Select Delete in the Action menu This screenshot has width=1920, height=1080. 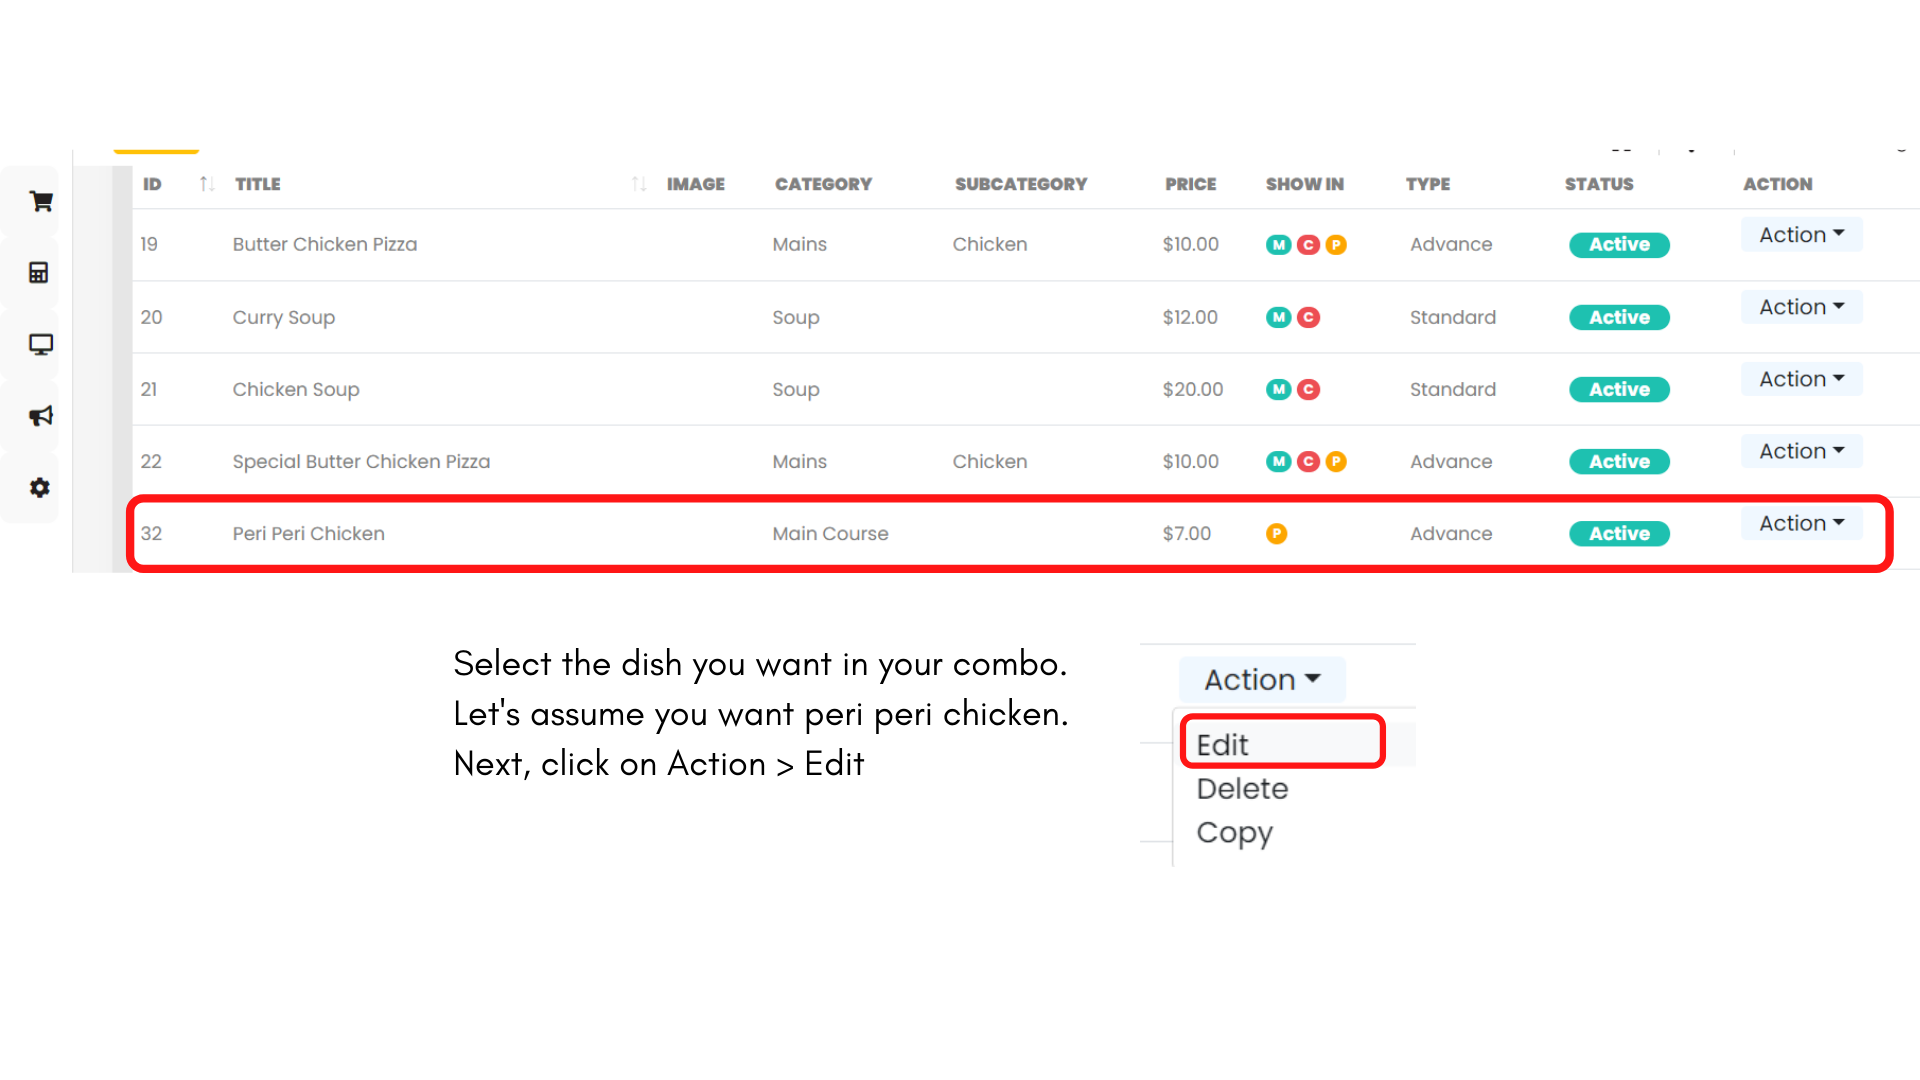pyautogui.click(x=1242, y=789)
